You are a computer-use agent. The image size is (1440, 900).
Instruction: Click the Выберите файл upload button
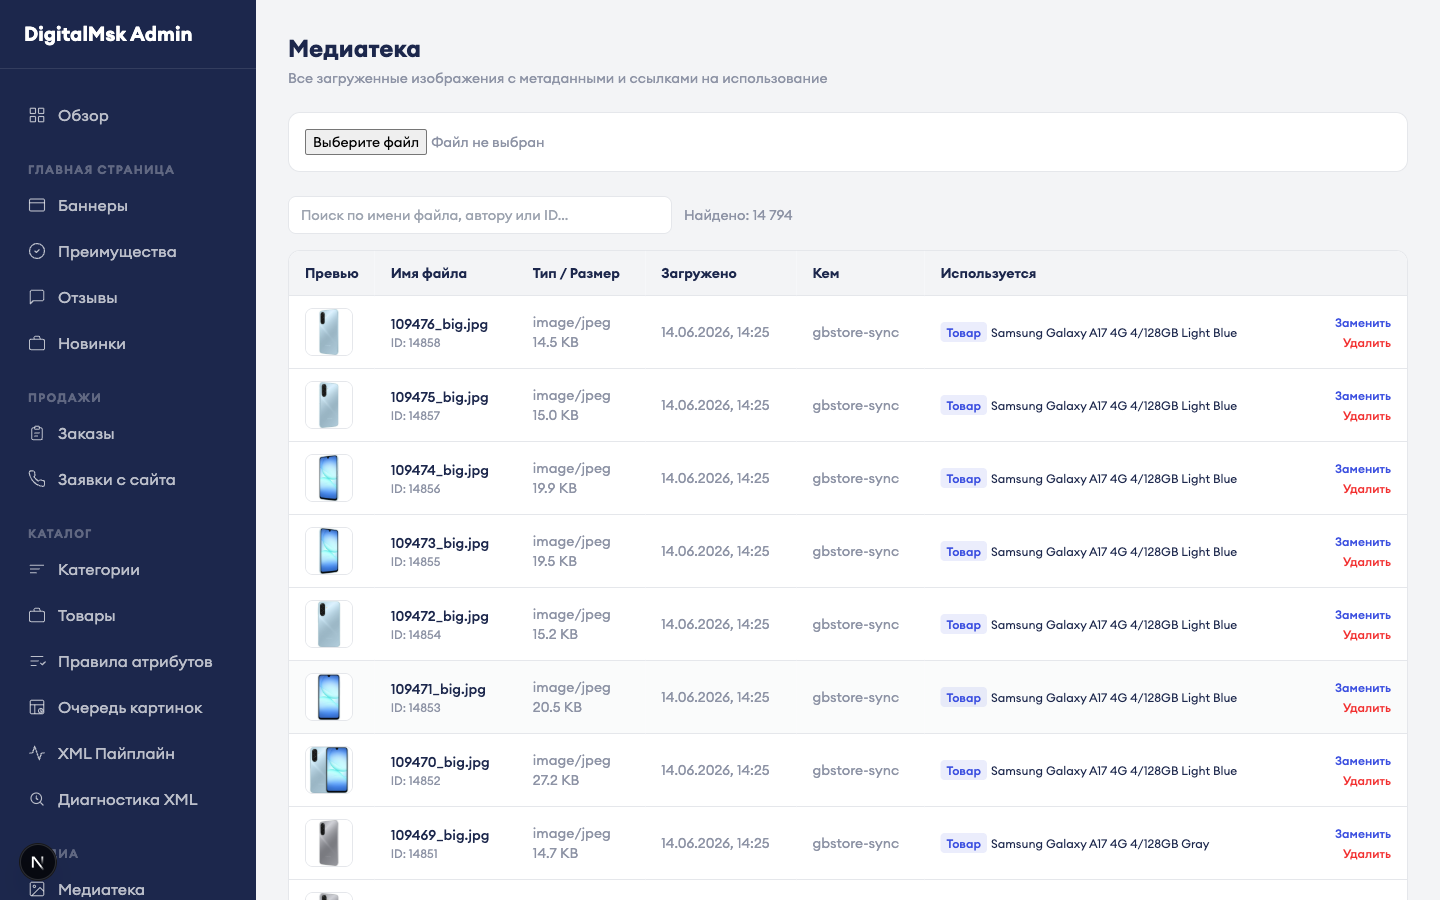tap(366, 142)
